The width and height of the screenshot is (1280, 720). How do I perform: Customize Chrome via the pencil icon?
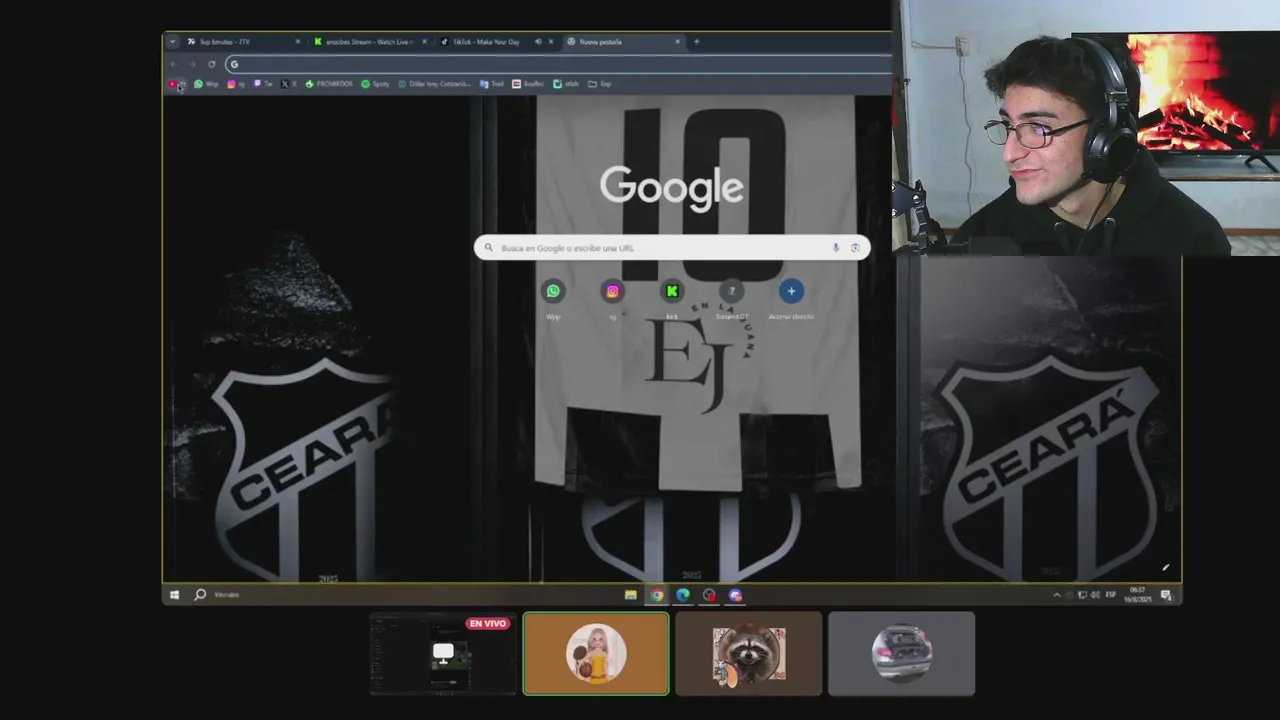[x=1165, y=568]
